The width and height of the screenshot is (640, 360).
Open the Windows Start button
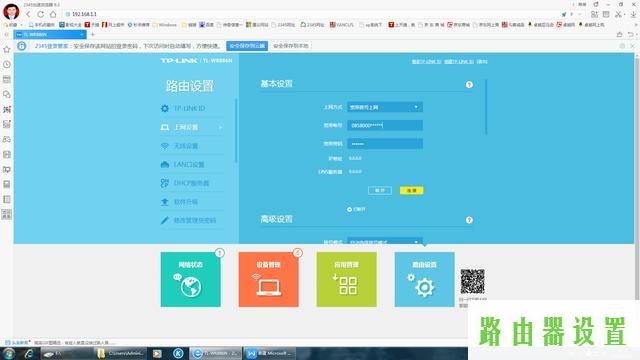click(8, 353)
